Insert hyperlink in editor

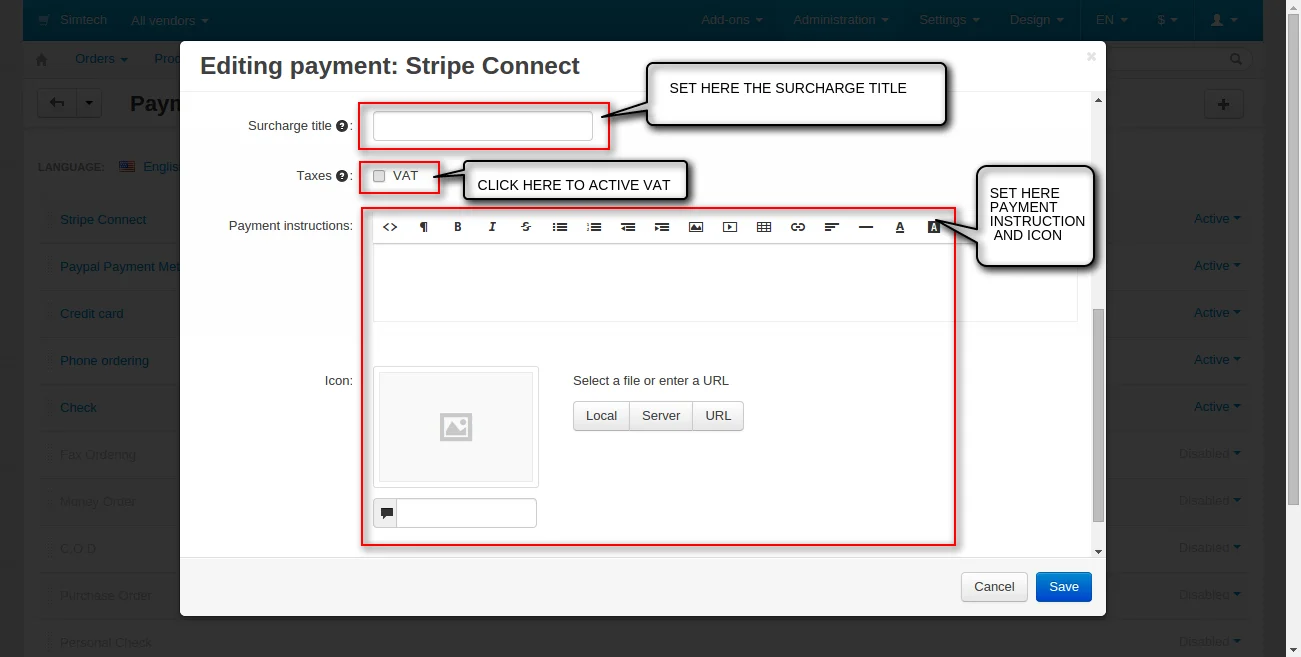[x=798, y=227]
